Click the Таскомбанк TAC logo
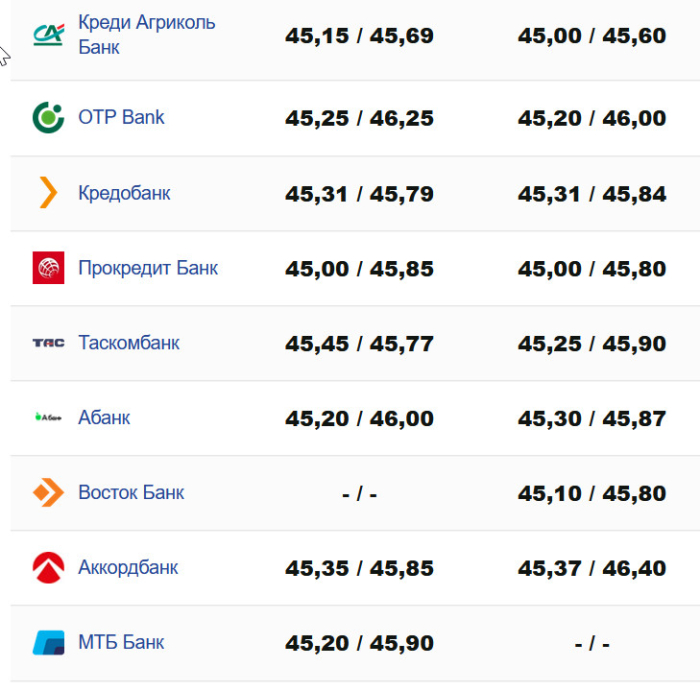The image size is (700, 691). click(x=48, y=343)
